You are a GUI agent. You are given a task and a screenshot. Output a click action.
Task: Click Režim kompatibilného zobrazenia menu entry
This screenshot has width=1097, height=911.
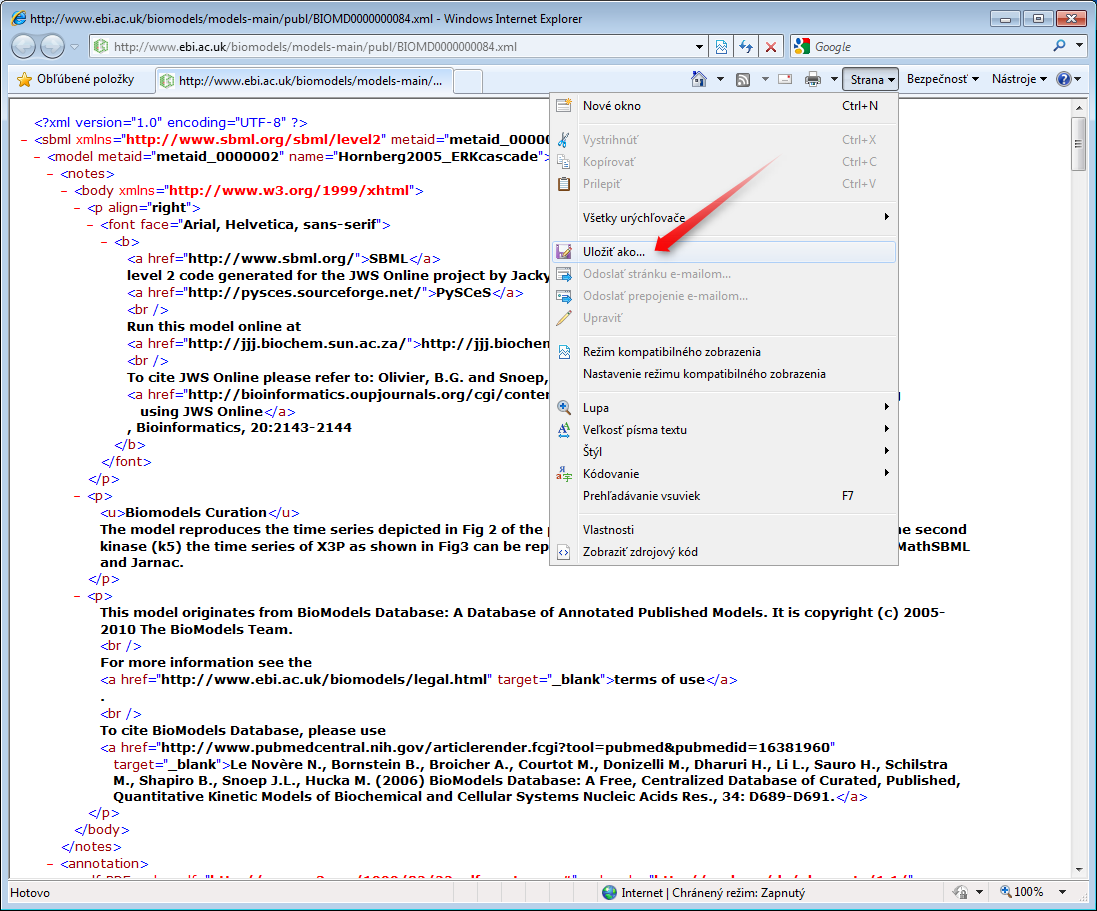[x=723, y=352]
